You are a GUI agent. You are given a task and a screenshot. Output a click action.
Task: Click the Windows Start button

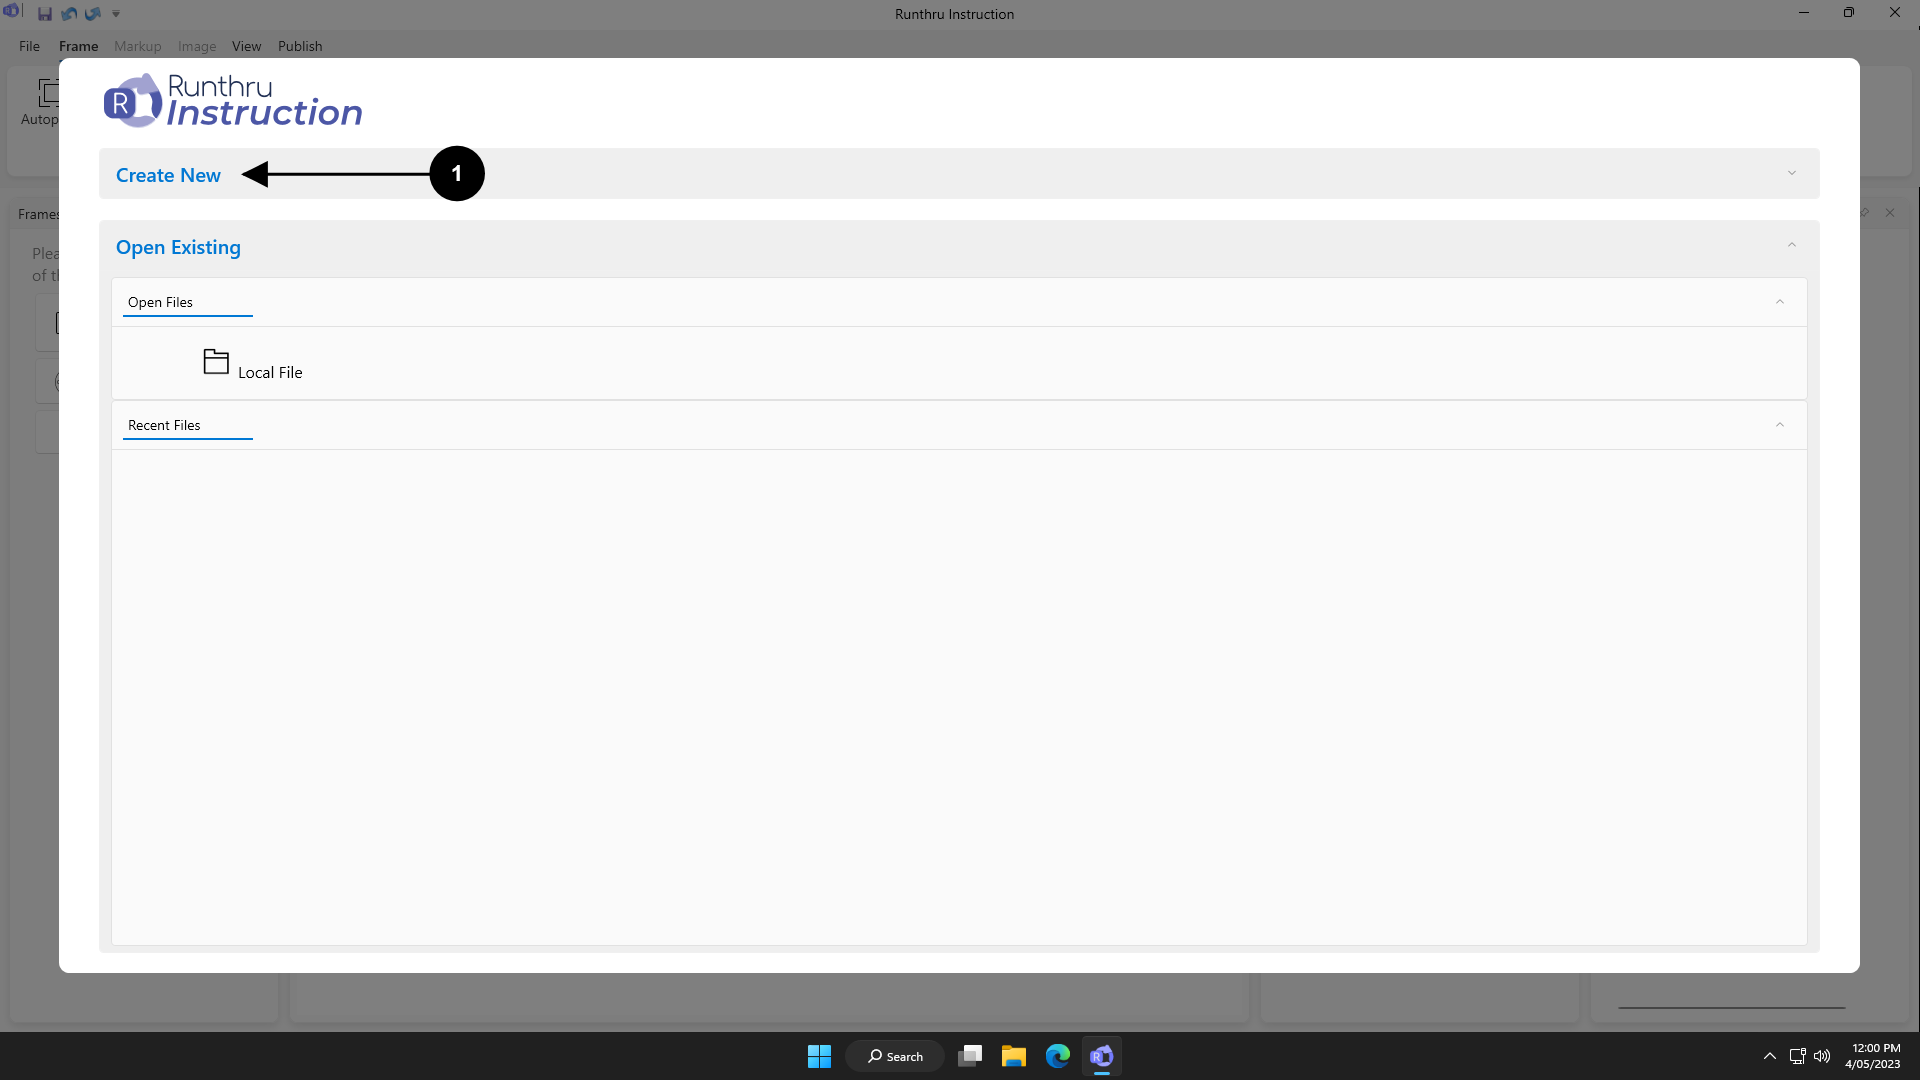[819, 1056]
